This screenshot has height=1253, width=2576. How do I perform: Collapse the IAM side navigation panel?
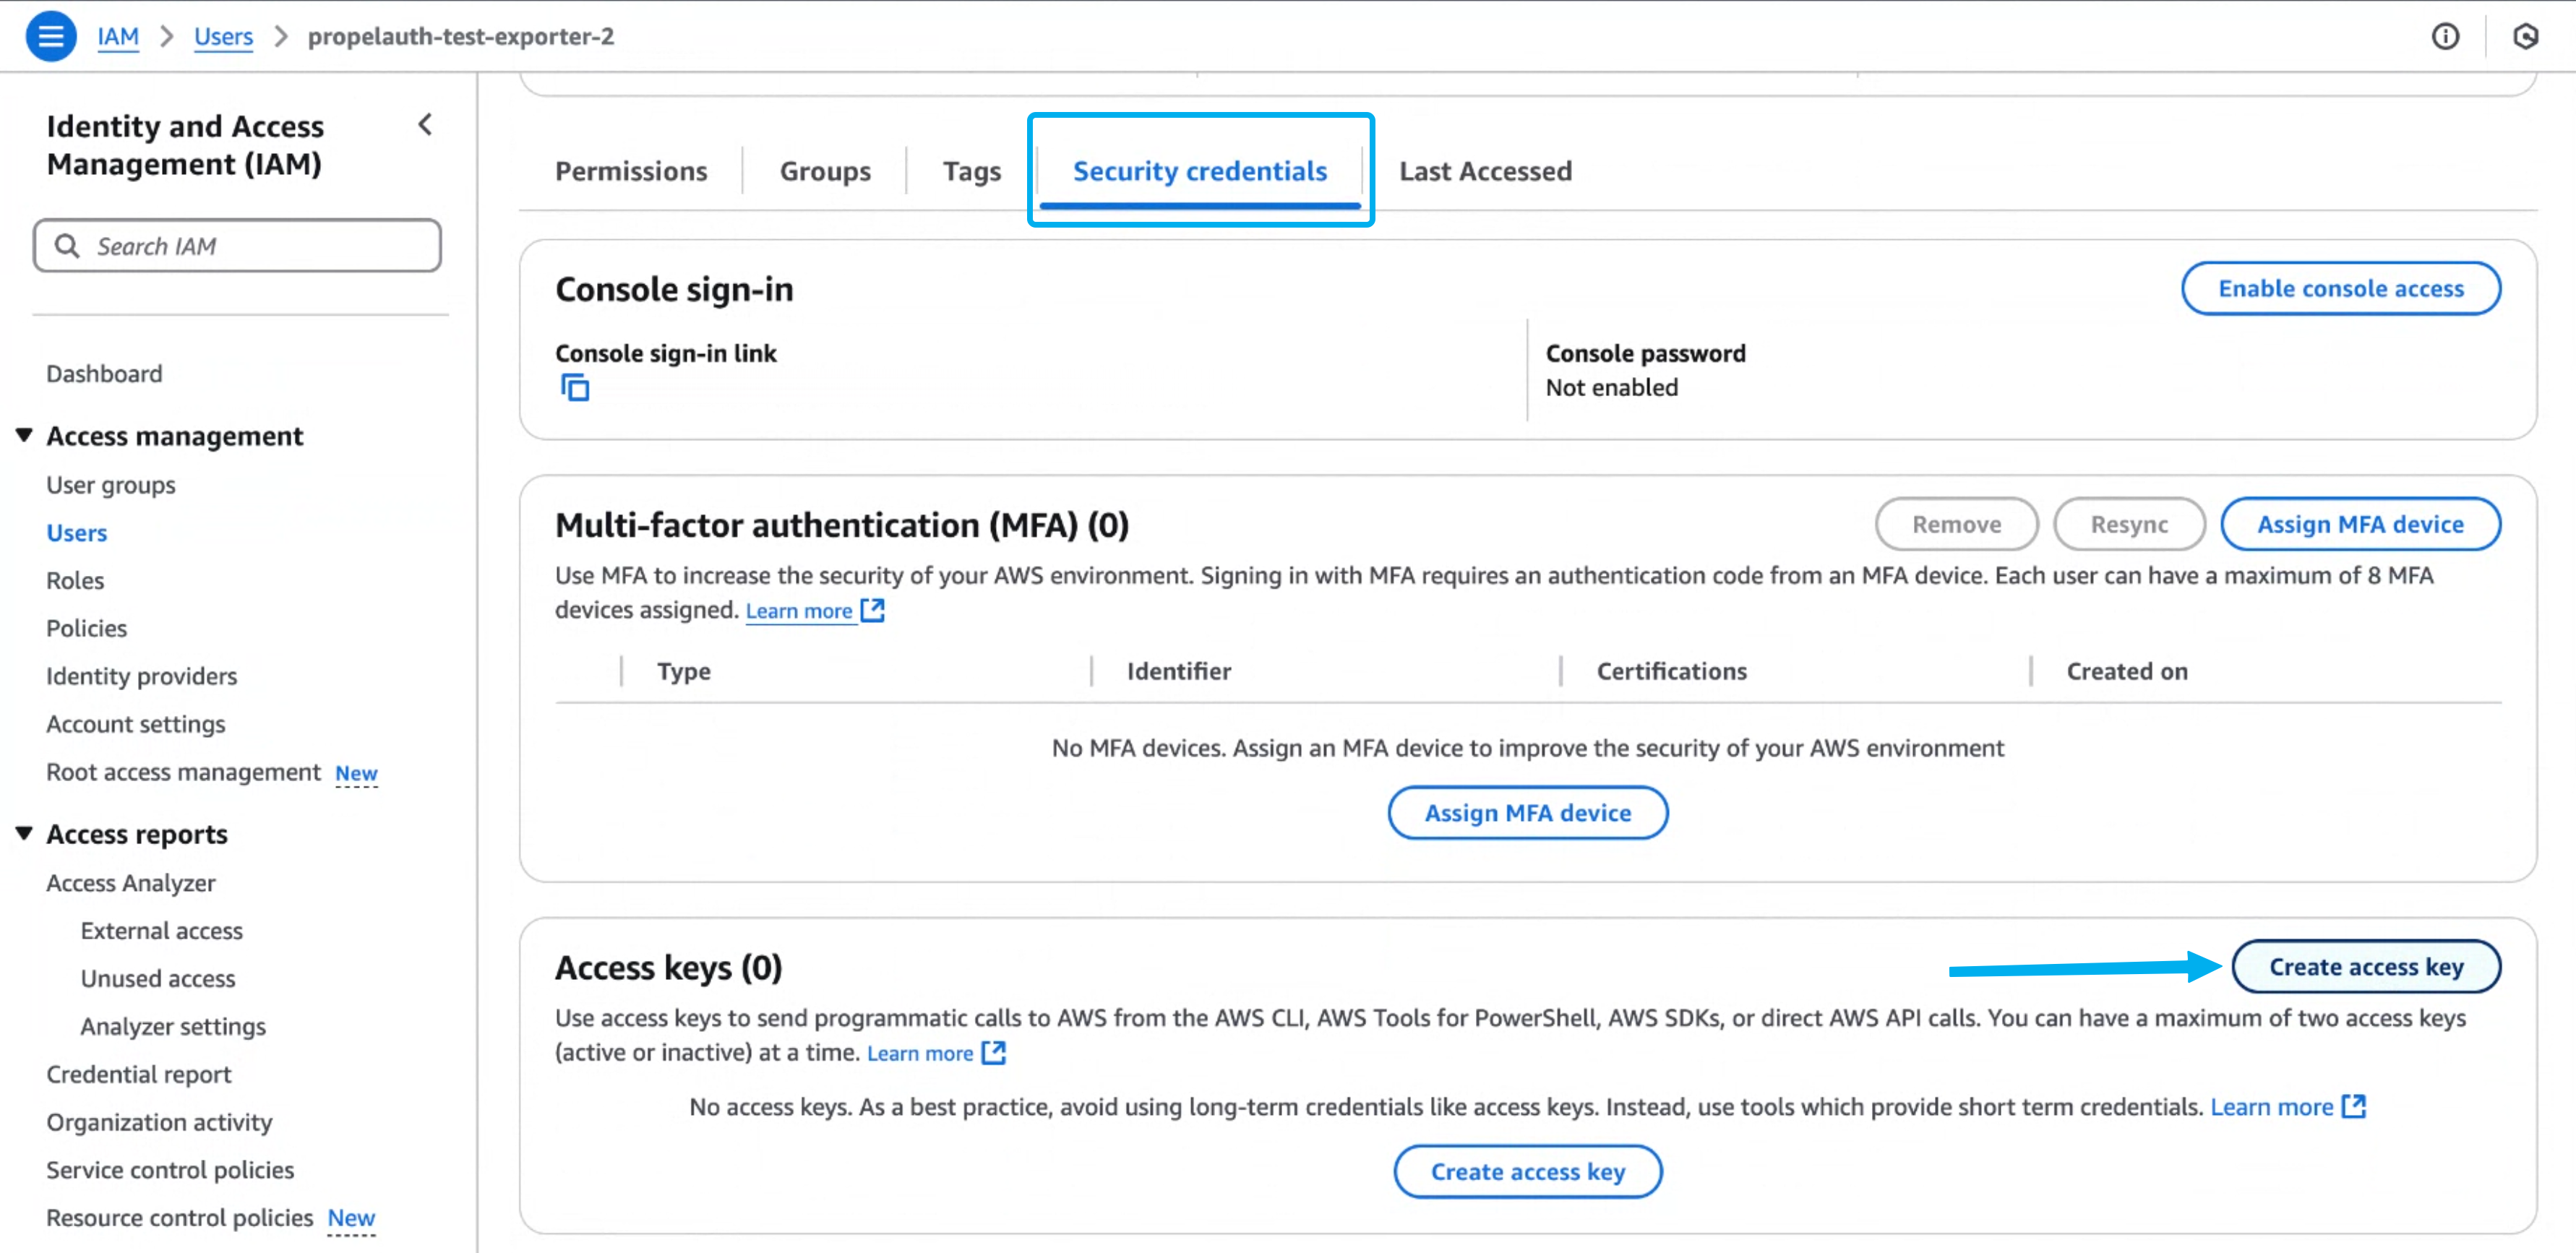[425, 125]
